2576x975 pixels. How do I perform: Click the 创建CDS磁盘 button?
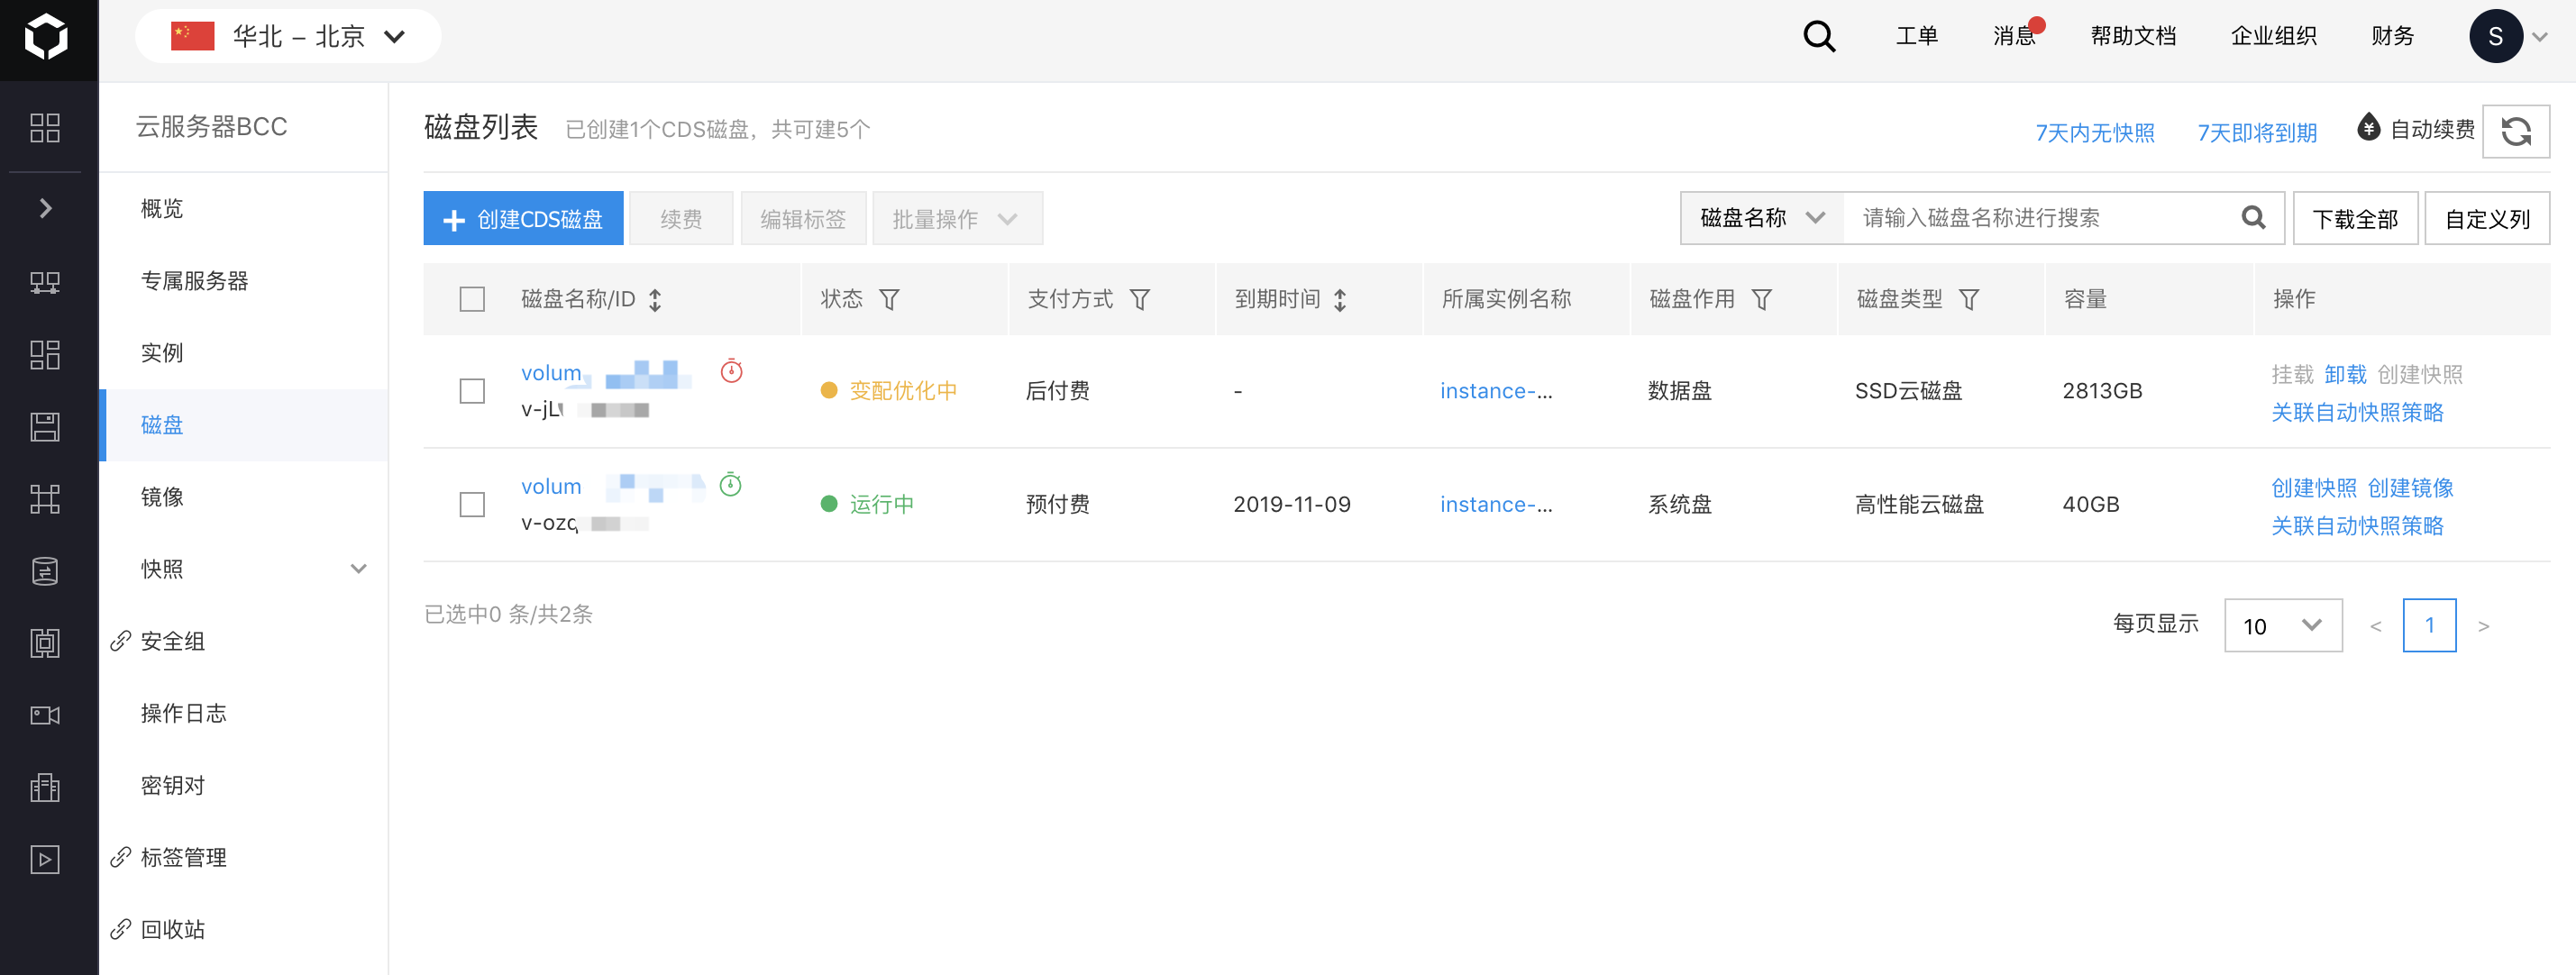[x=523, y=218]
